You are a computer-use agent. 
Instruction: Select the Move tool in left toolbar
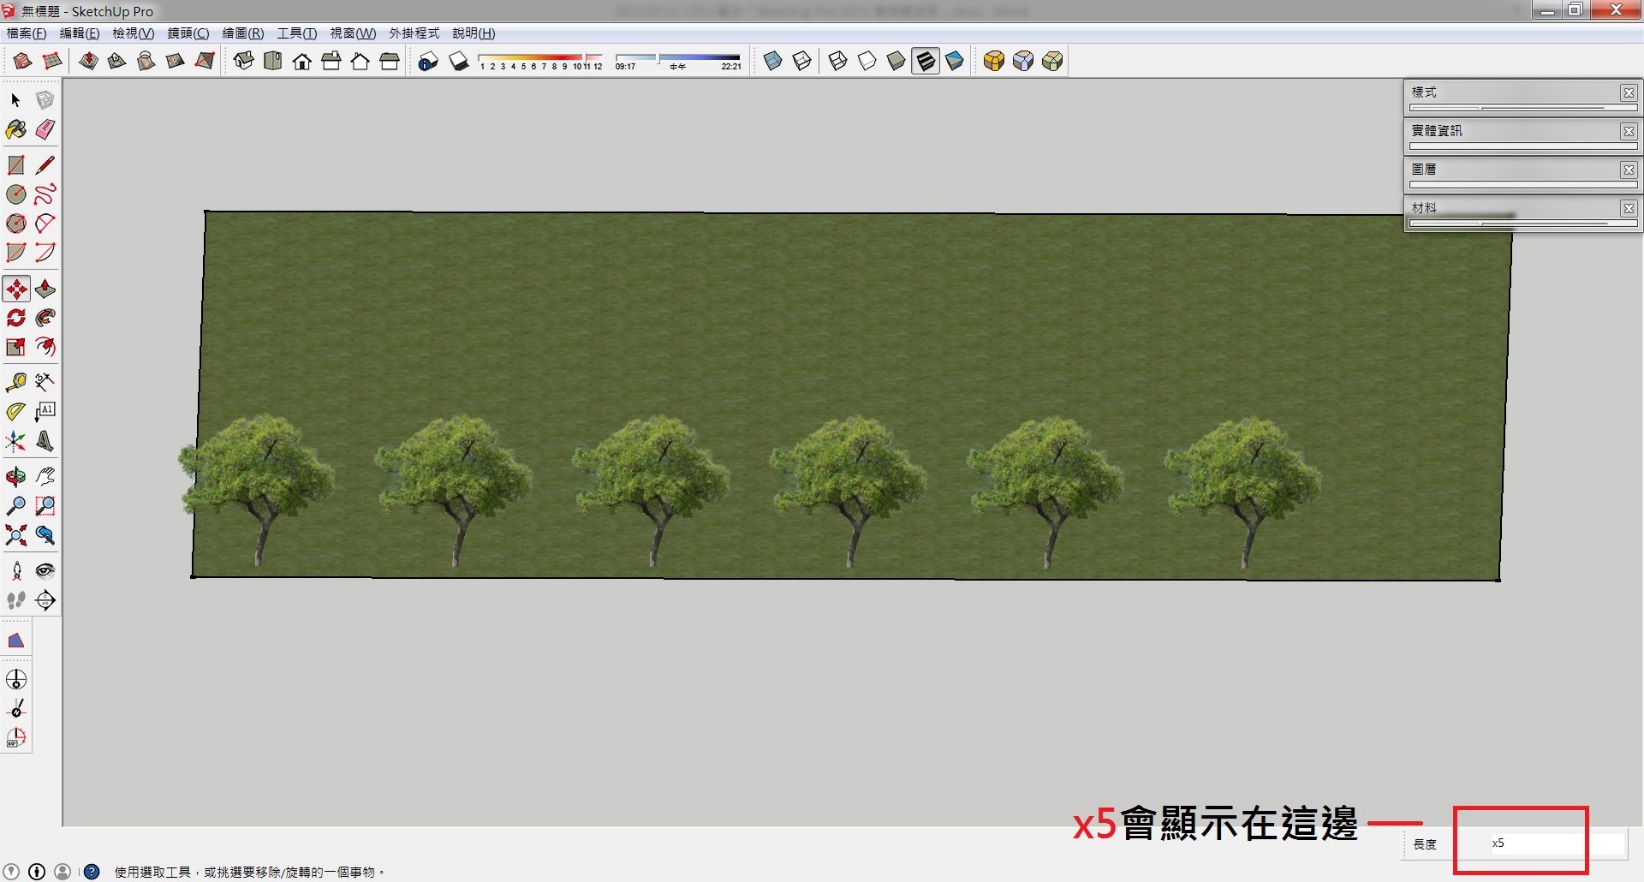(16, 289)
